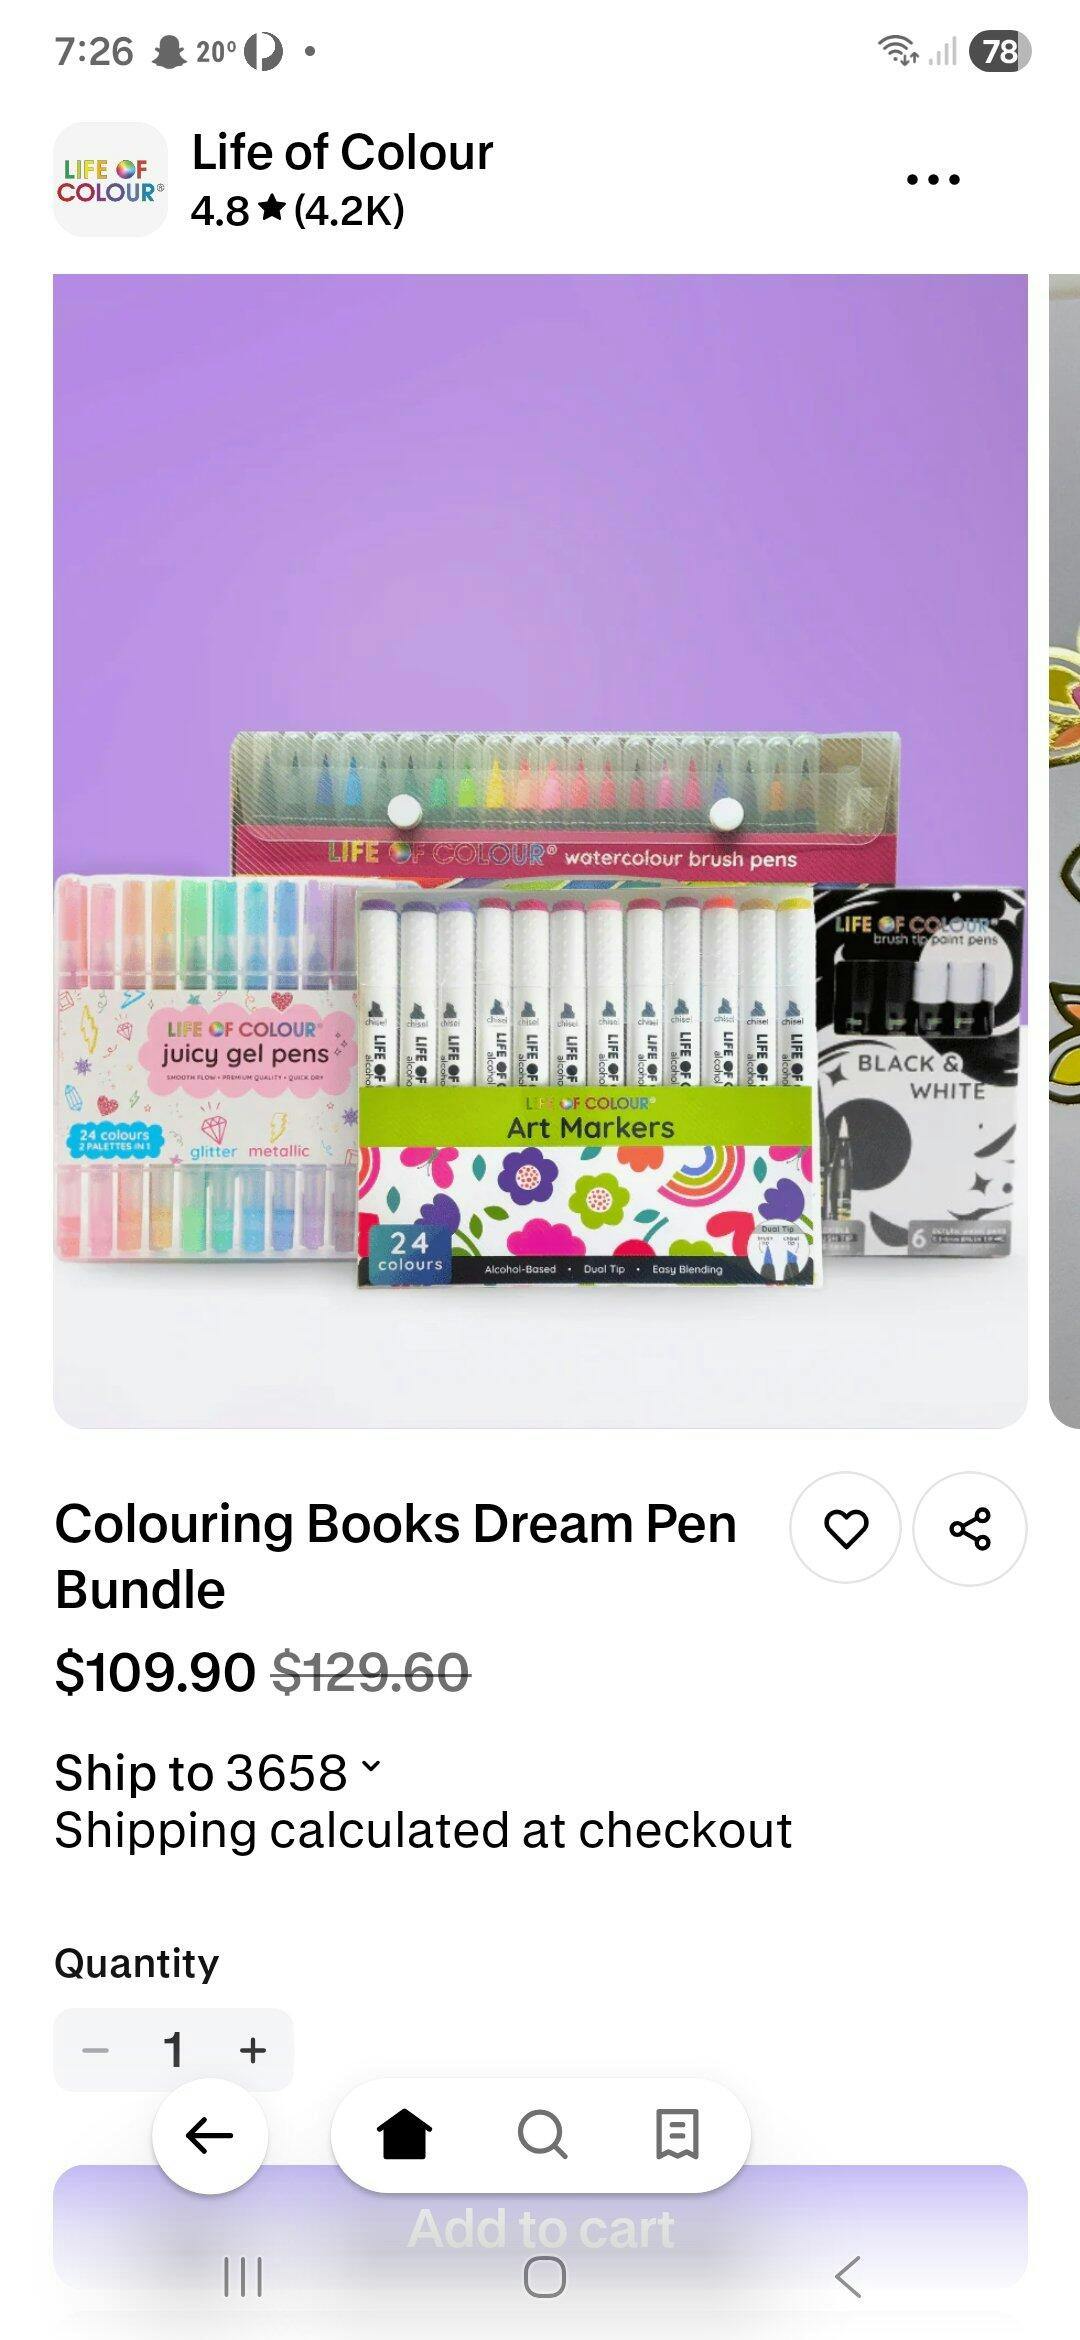Image resolution: width=1080 pixels, height=2340 pixels.
Task: Tap Android recent apps navigation button
Action: click(243, 2277)
